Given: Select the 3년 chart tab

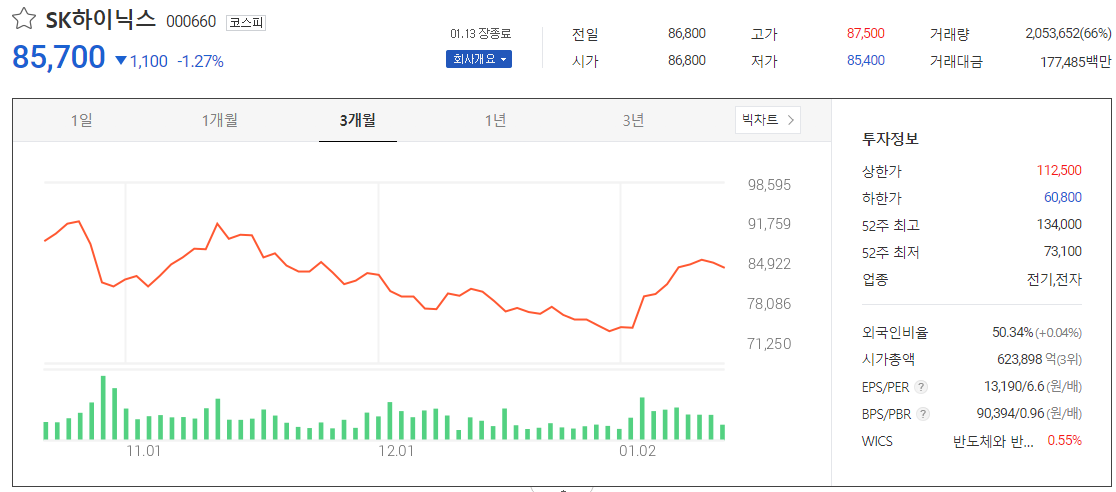Looking at the screenshot, I should tap(633, 120).
